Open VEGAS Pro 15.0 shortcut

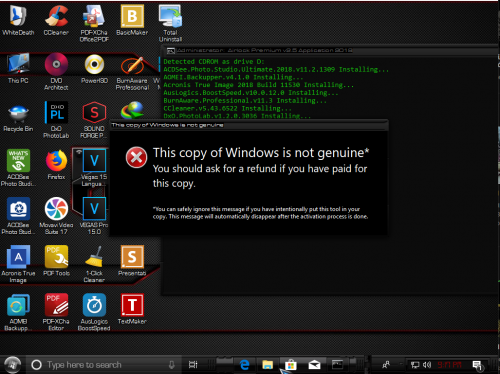coord(94,216)
